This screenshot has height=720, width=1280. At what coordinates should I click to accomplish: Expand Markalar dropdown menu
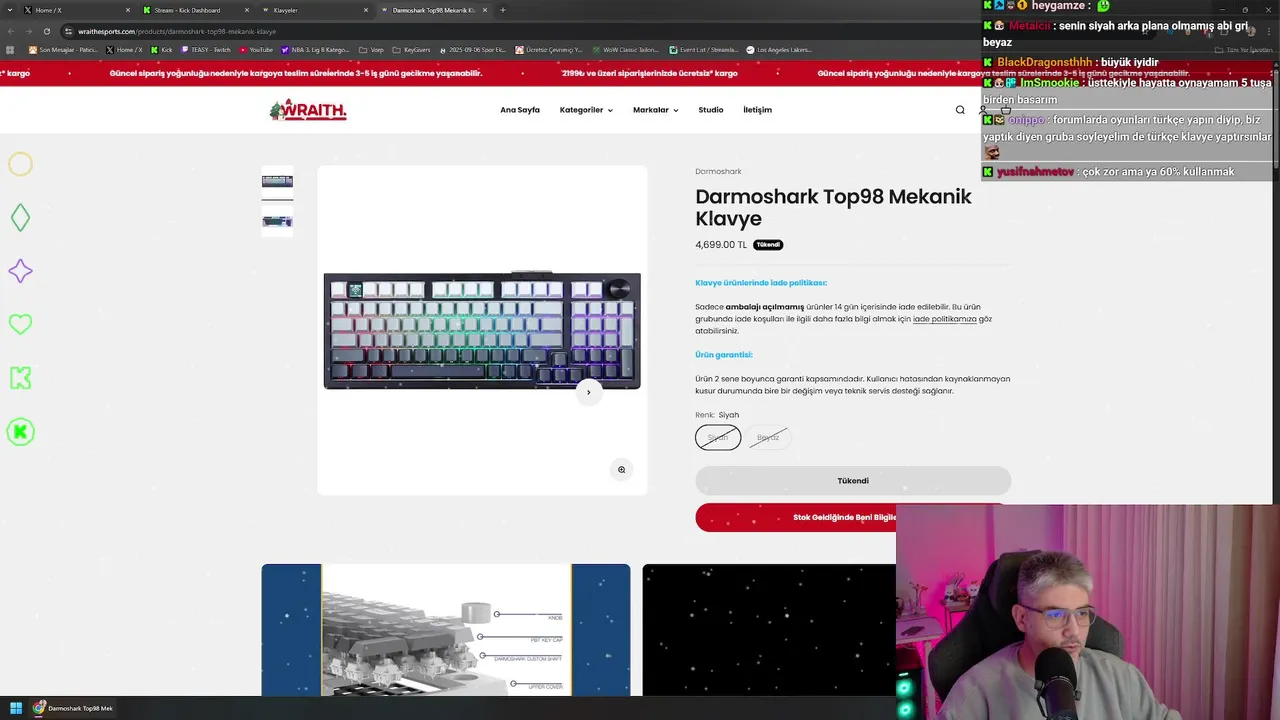coord(655,110)
